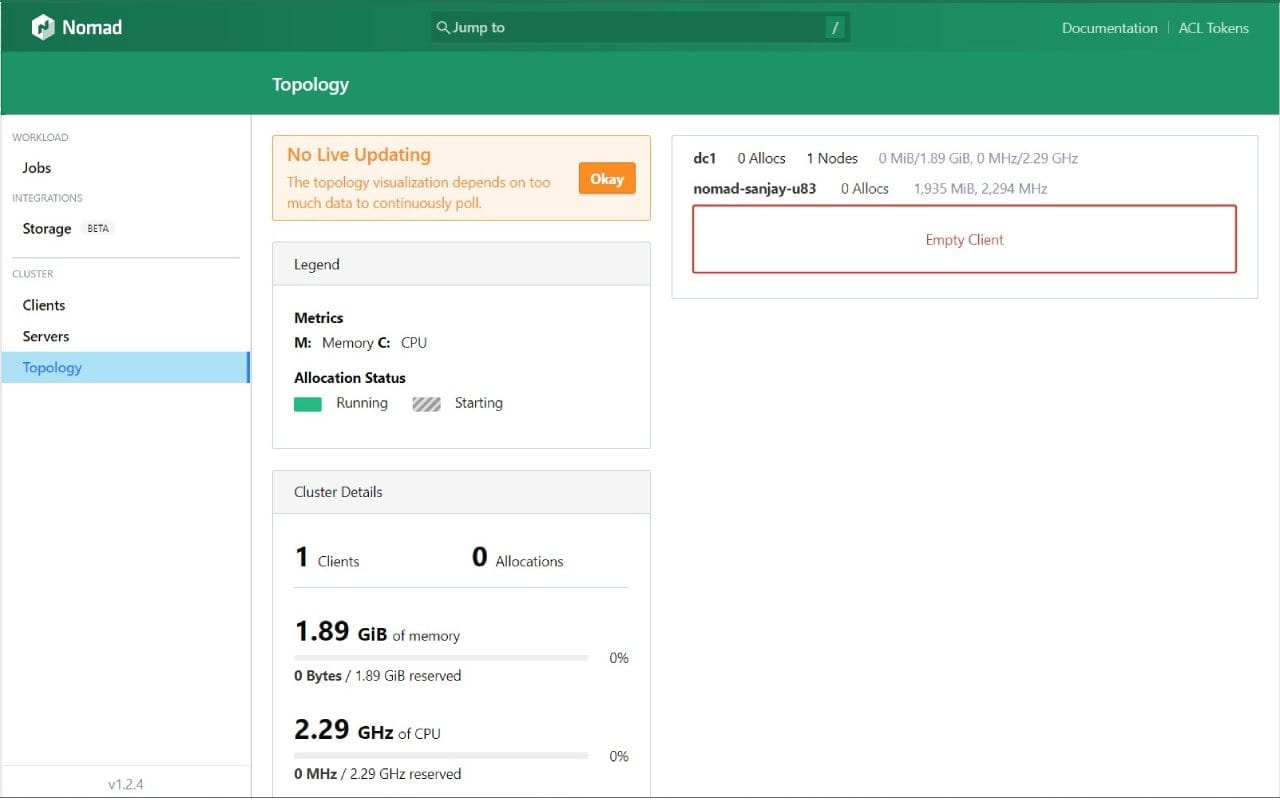
Task: Select Topology in the cluster sidebar
Action: coord(51,367)
